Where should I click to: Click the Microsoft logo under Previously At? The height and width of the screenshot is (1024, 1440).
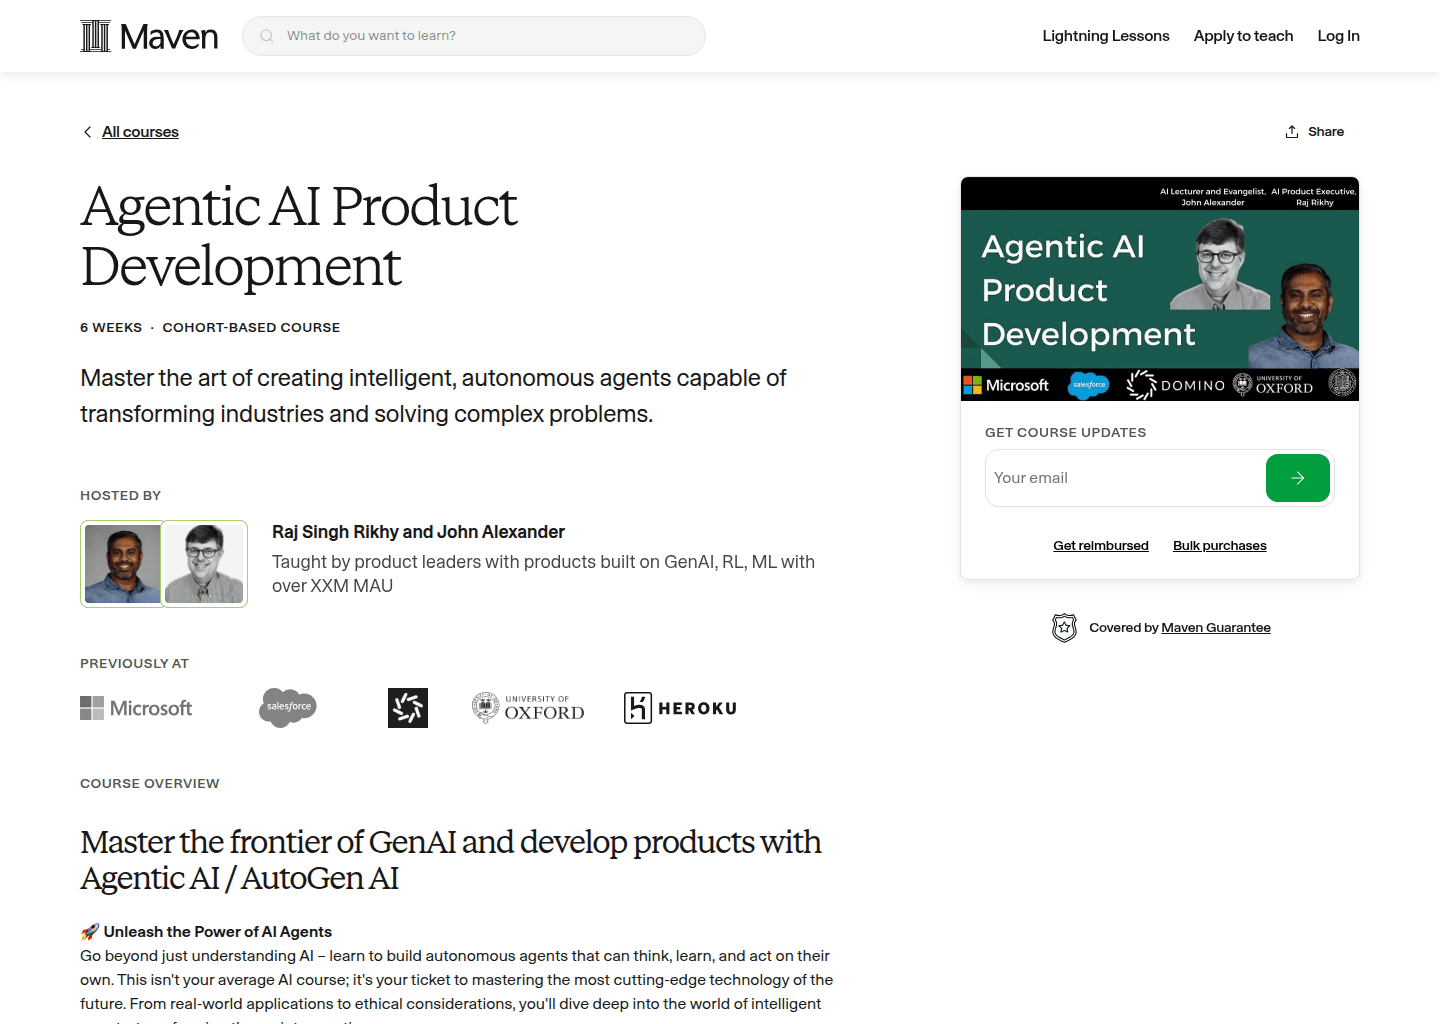coord(136,707)
